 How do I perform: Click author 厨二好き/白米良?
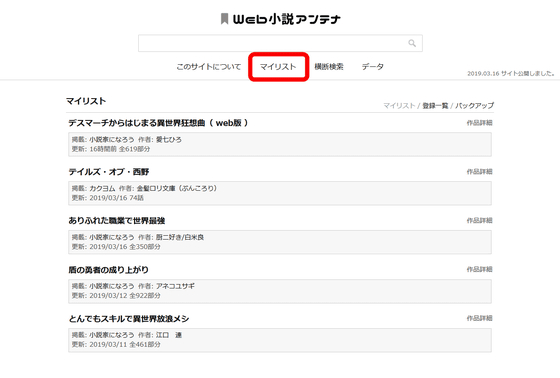[180, 237]
